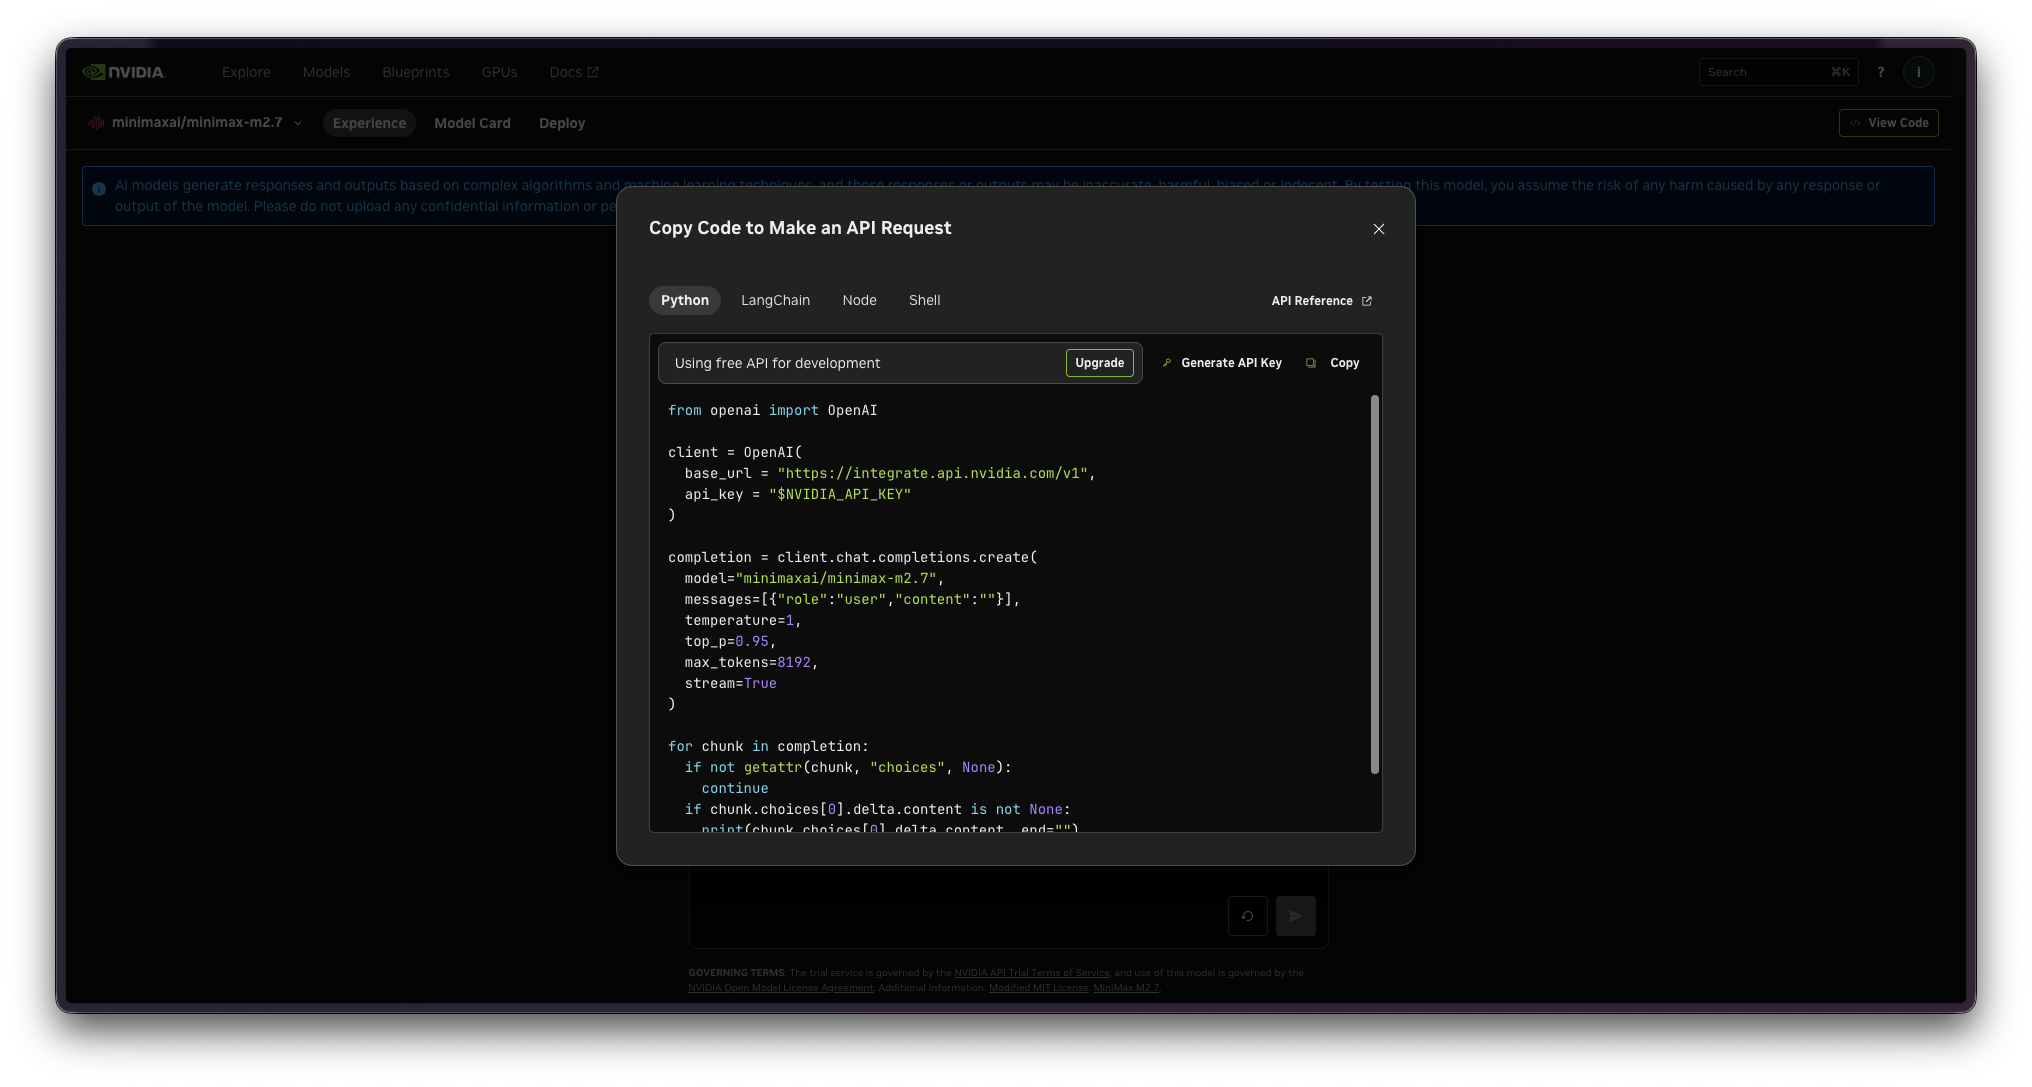
Task: Click the base_url string in the code
Action: [x=932, y=473]
